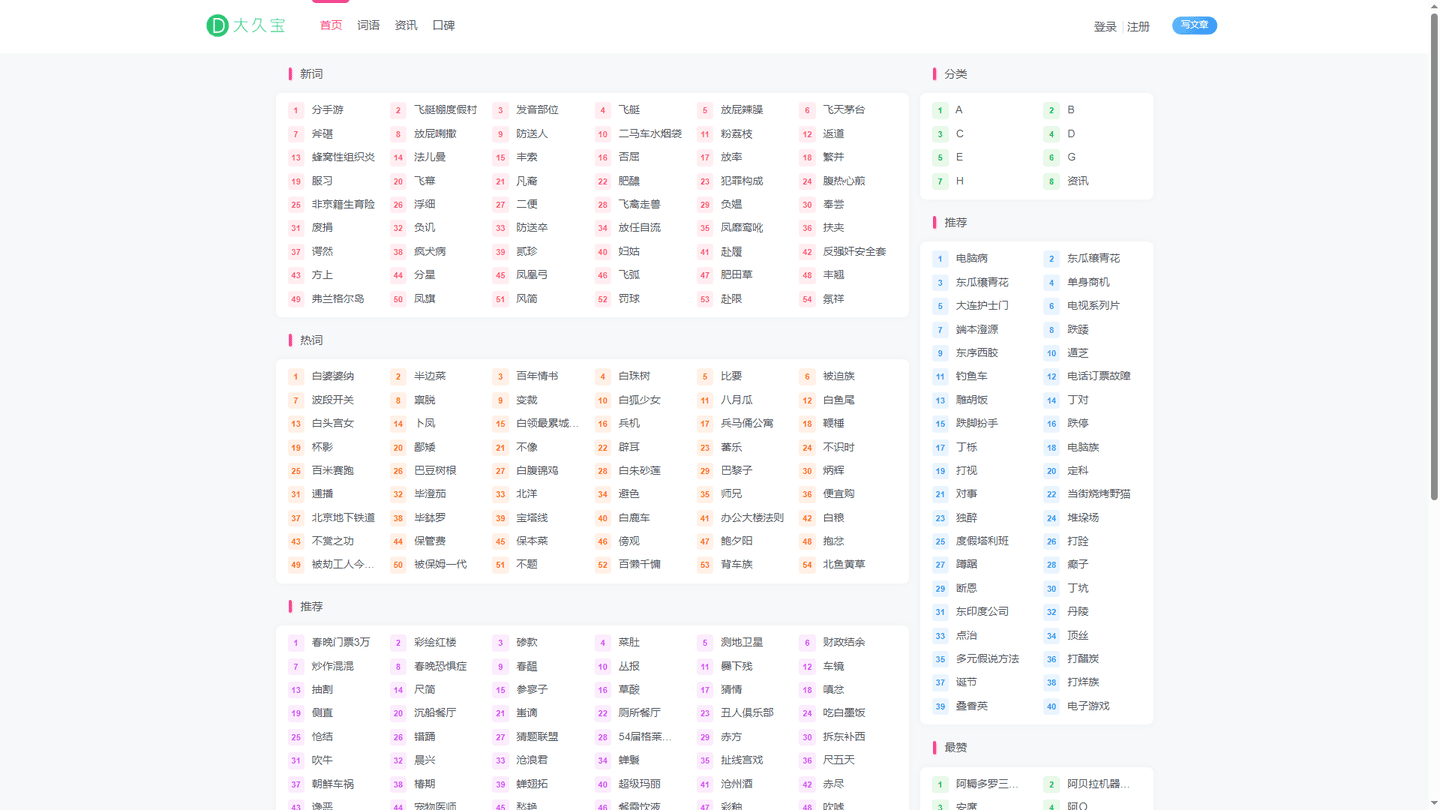This screenshot has width=1440, height=810.
Task: Click 犯罪构成 in 新词
Action: [742, 181]
